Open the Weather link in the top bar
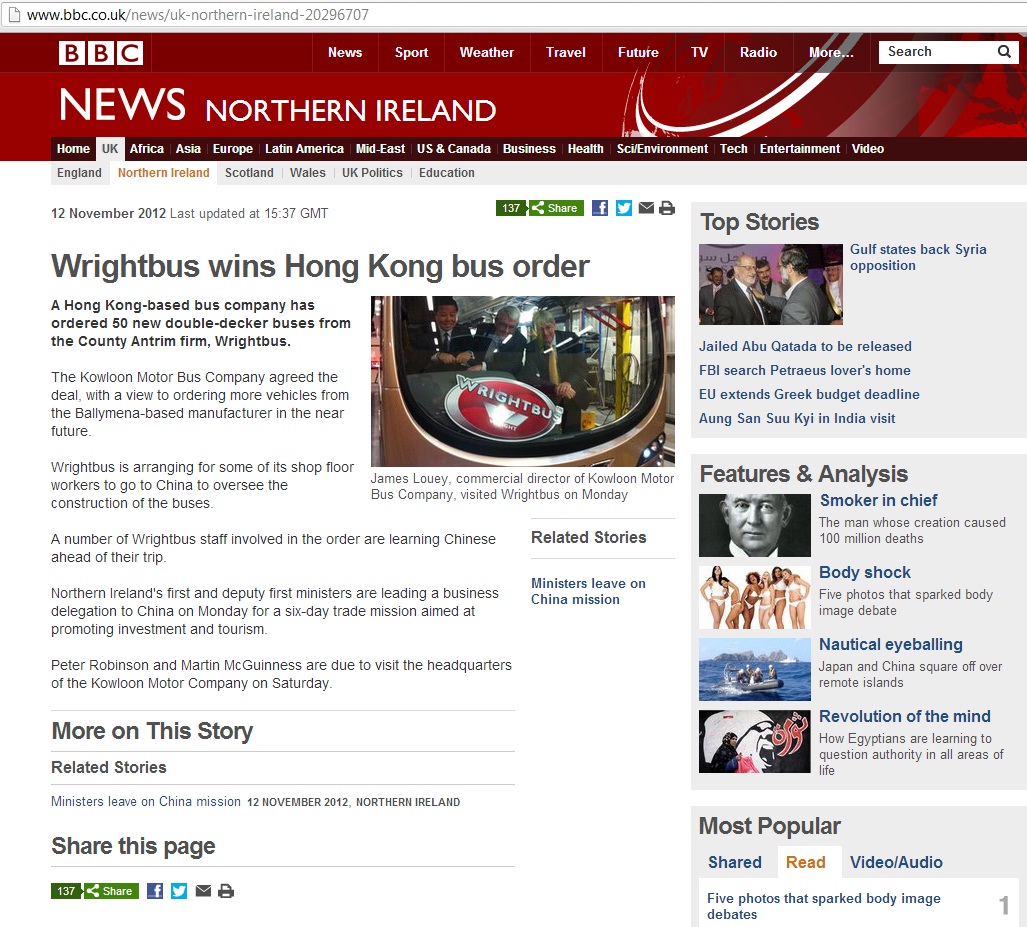Screen dimensions: 1027x927 point(487,53)
